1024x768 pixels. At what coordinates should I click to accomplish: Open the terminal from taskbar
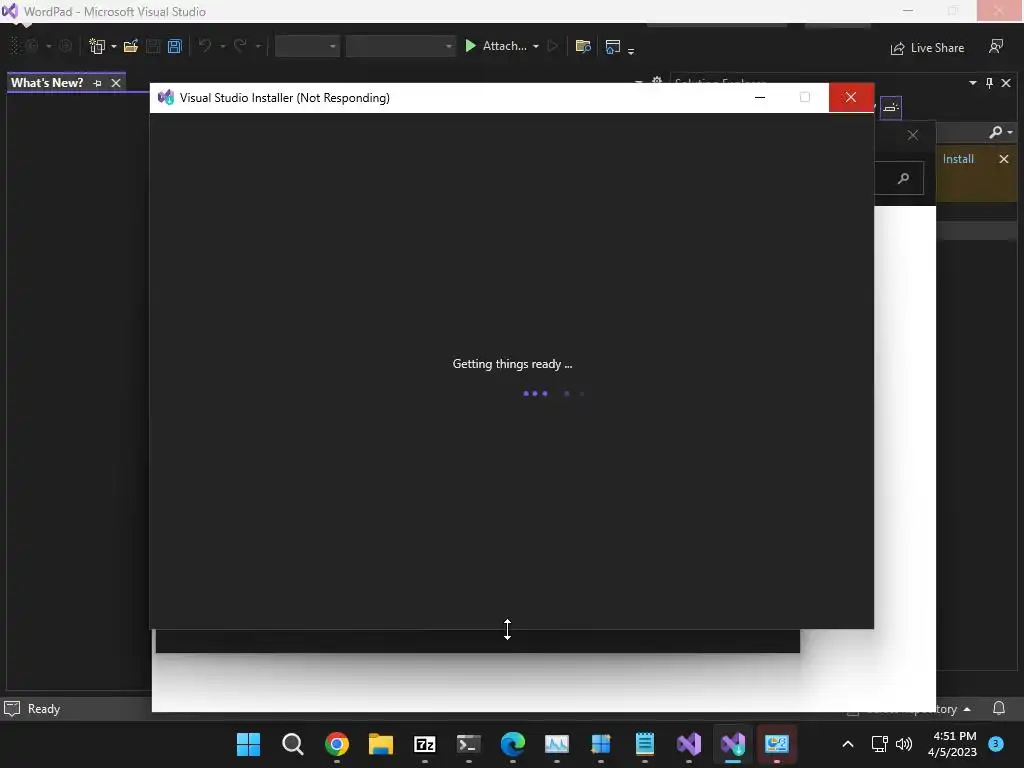[x=468, y=744]
